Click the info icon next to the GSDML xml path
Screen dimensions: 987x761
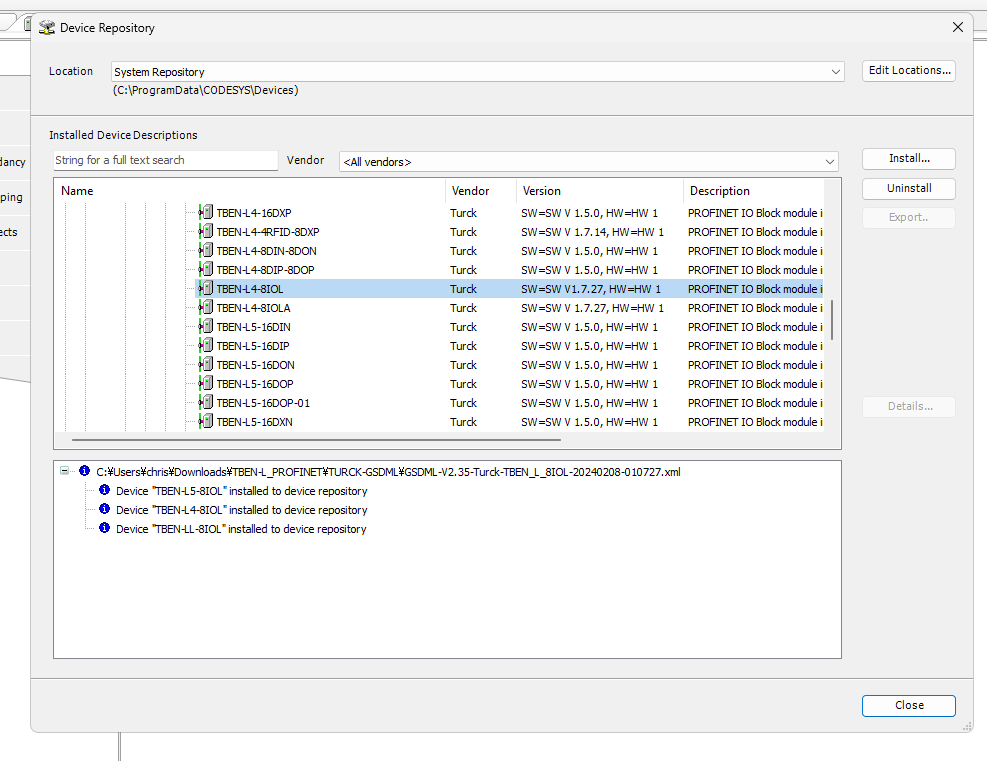pyautogui.click(x=84, y=471)
